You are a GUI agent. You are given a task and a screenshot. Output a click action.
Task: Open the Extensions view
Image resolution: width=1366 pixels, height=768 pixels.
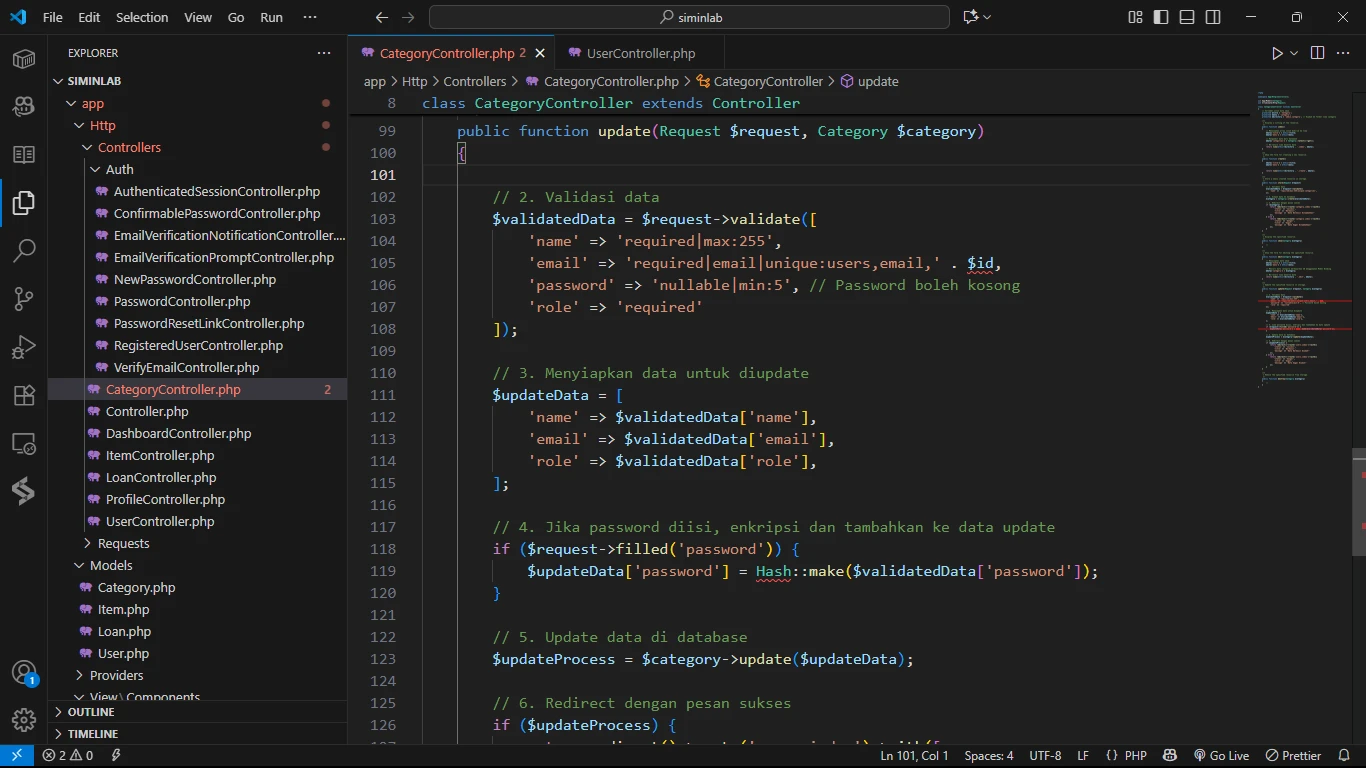point(24,395)
